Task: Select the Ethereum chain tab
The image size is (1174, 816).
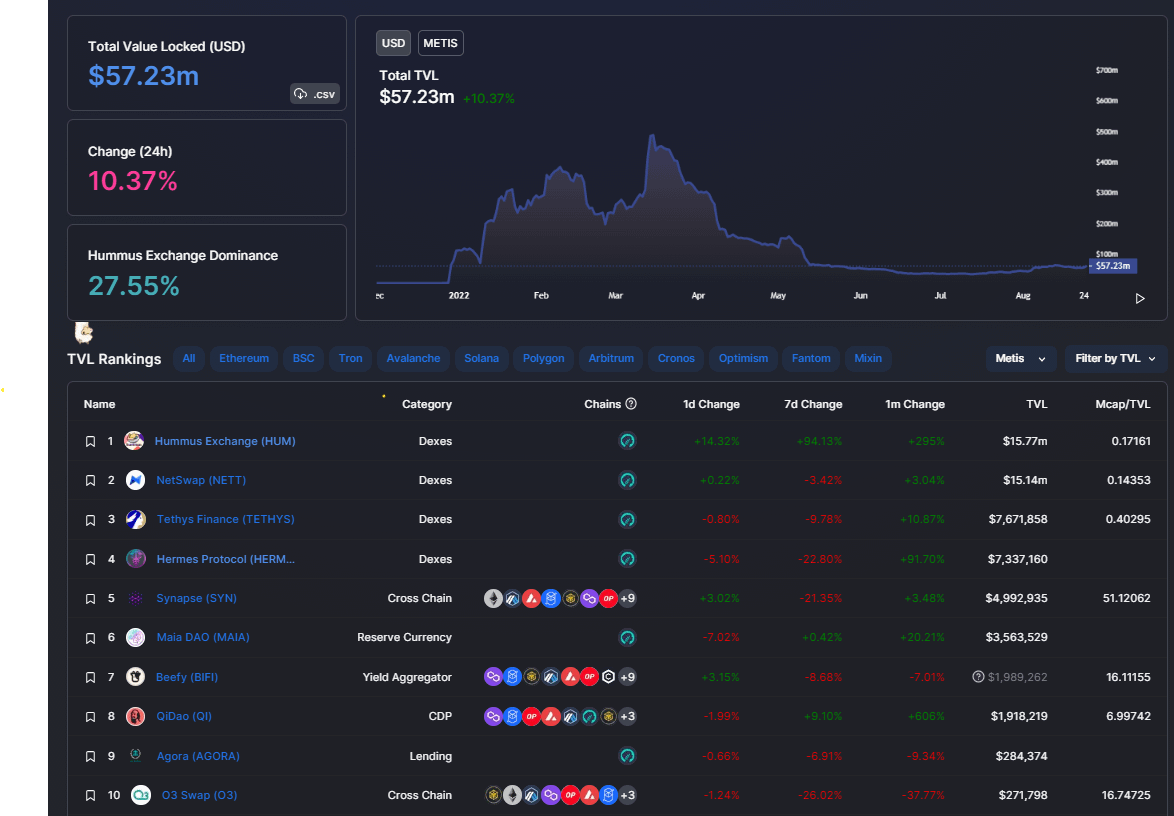Action: 244,358
